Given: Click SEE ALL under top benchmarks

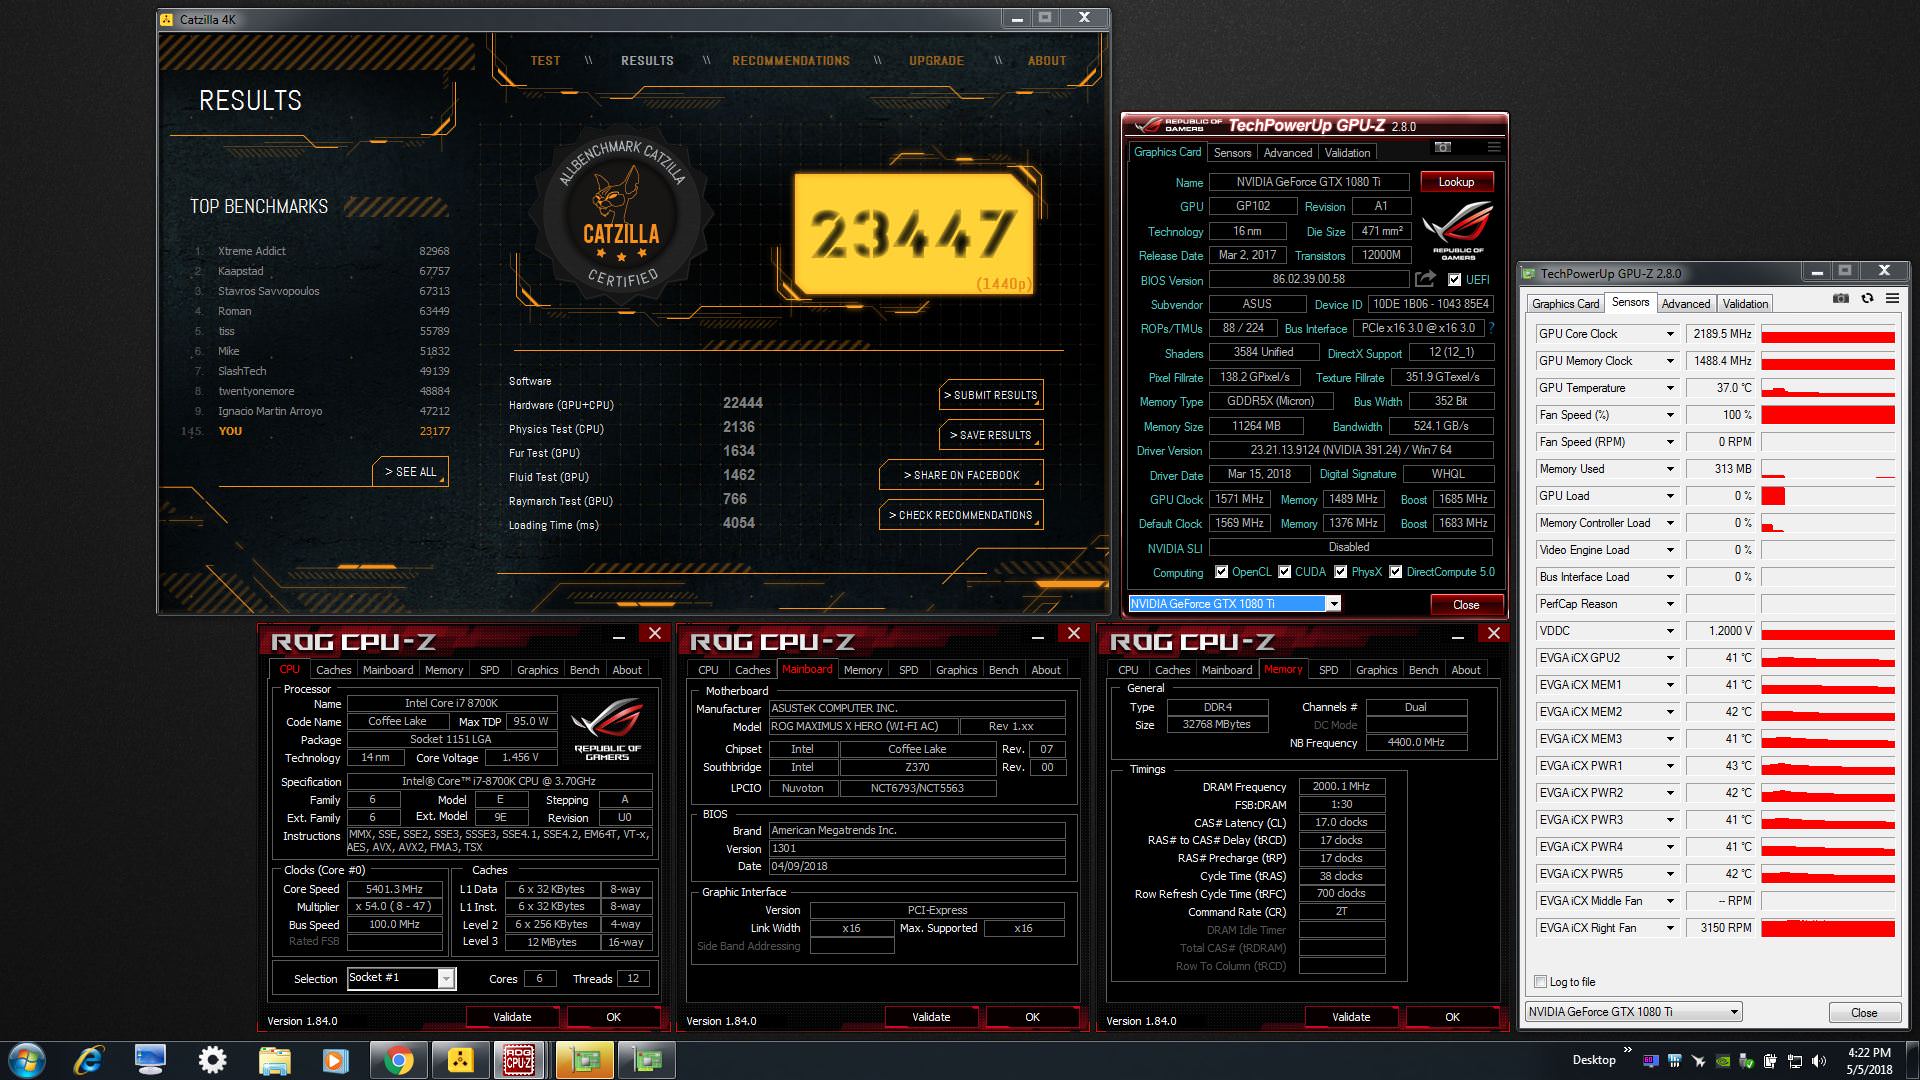Looking at the screenshot, I should click(410, 472).
